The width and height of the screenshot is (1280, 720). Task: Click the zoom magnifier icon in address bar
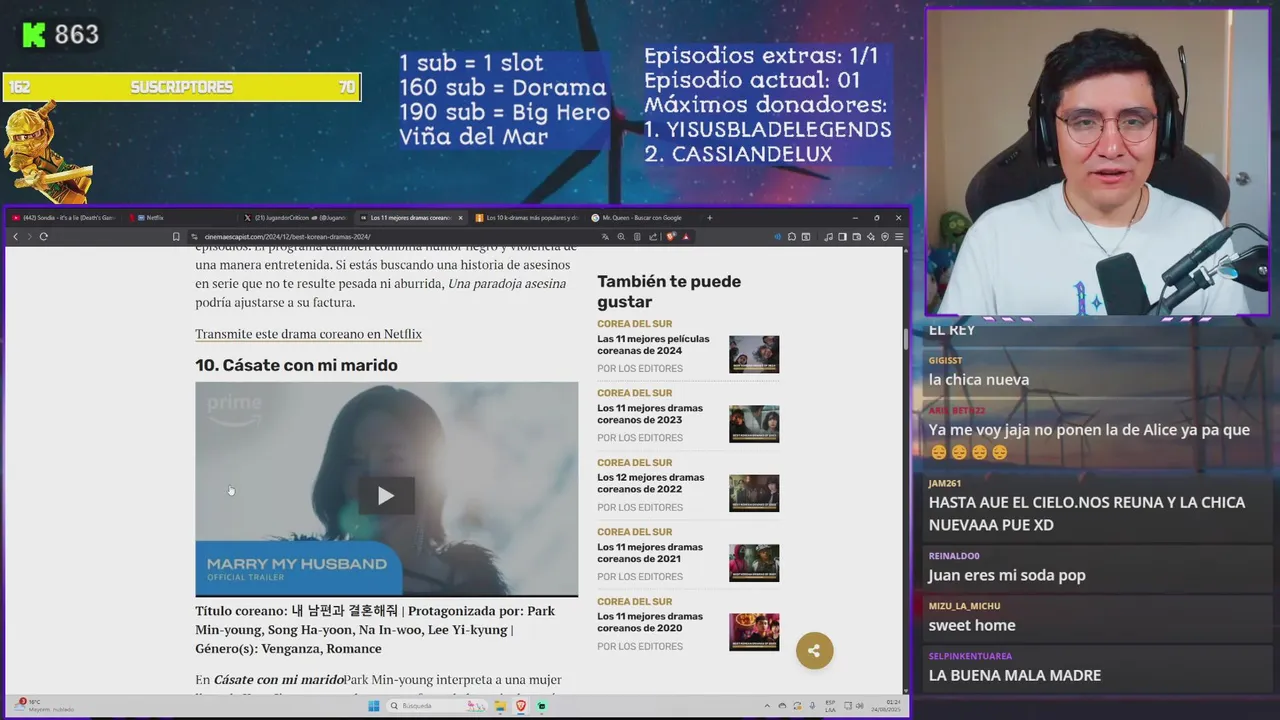(x=621, y=237)
